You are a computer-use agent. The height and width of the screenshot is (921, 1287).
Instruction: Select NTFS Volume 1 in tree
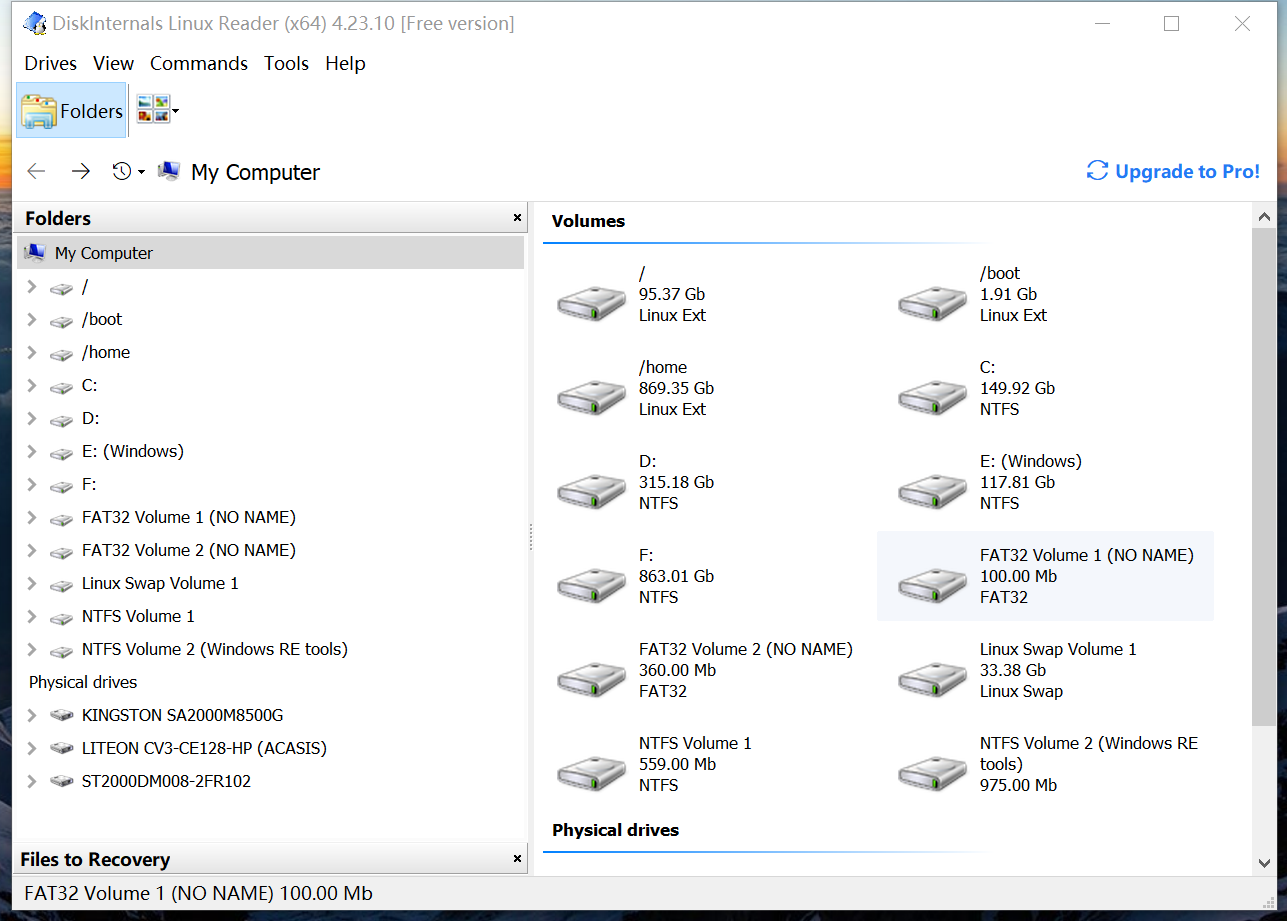[x=138, y=616]
